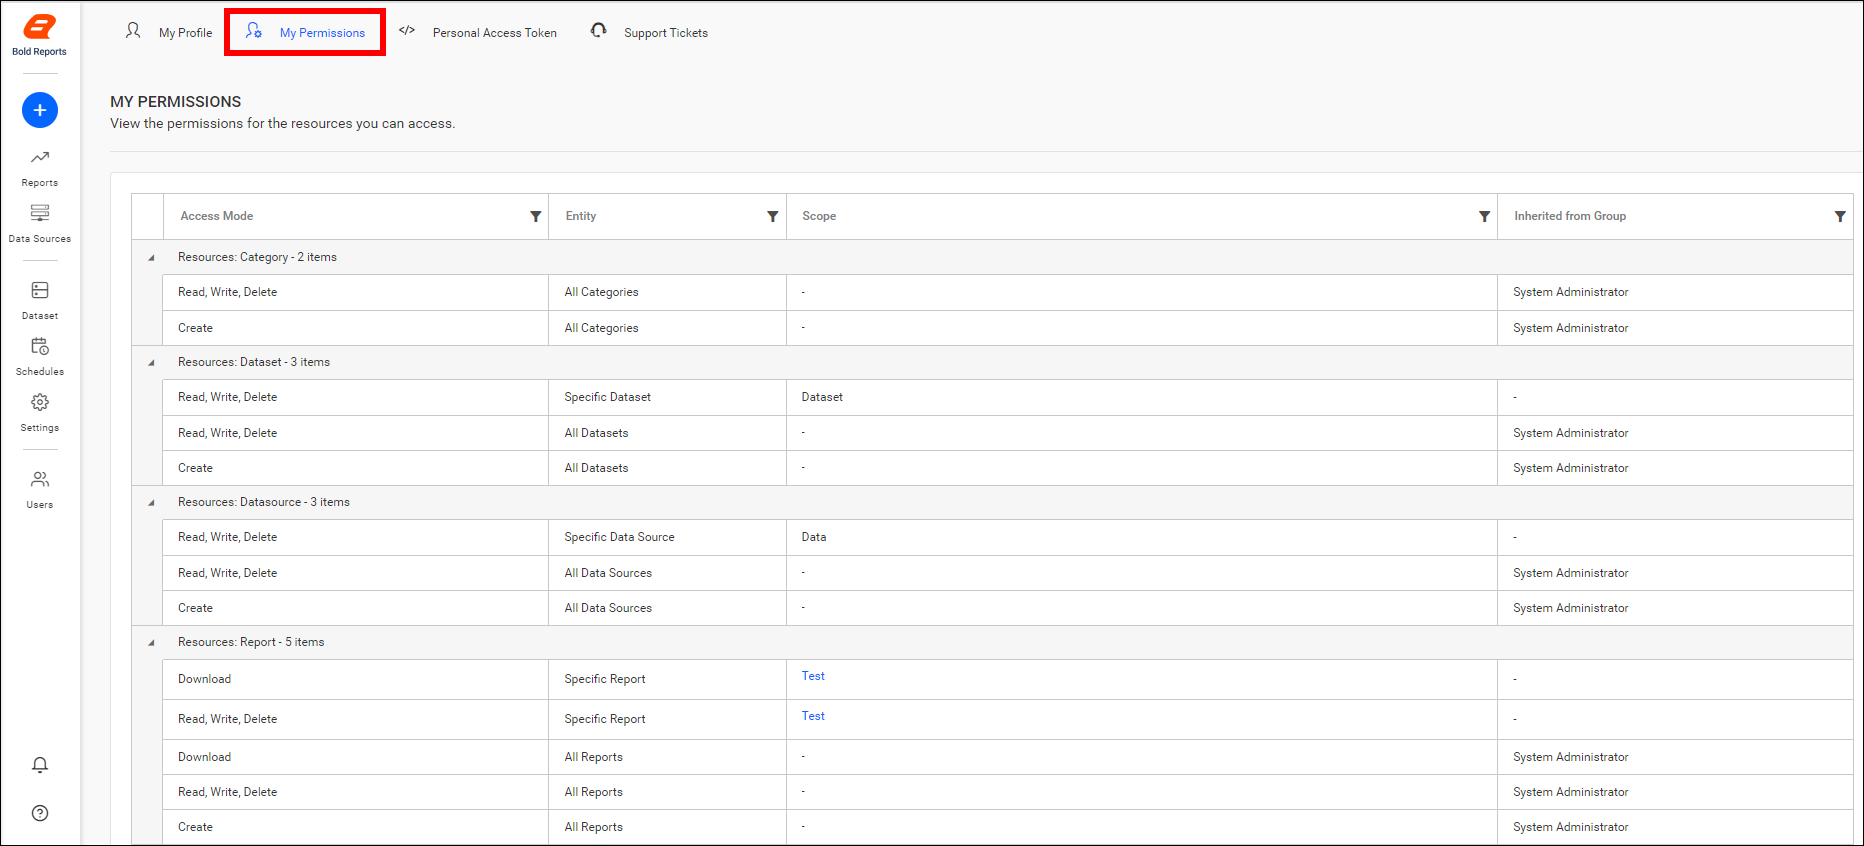Collapse the Resources: Category group
Screen dimensions: 1864x846
pyautogui.click(x=152, y=258)
